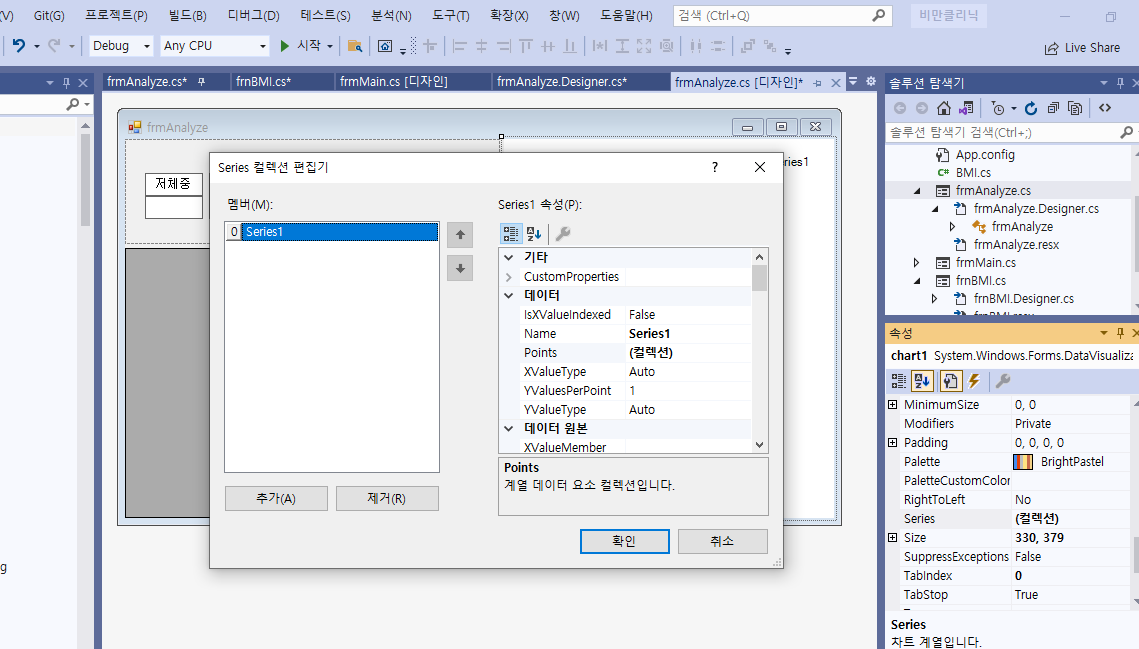The width and height of the screenshot is (1139, 649).
Task: Click the main search box 검색 (Ctrl+Q)
Action: [x=782, y=15]
